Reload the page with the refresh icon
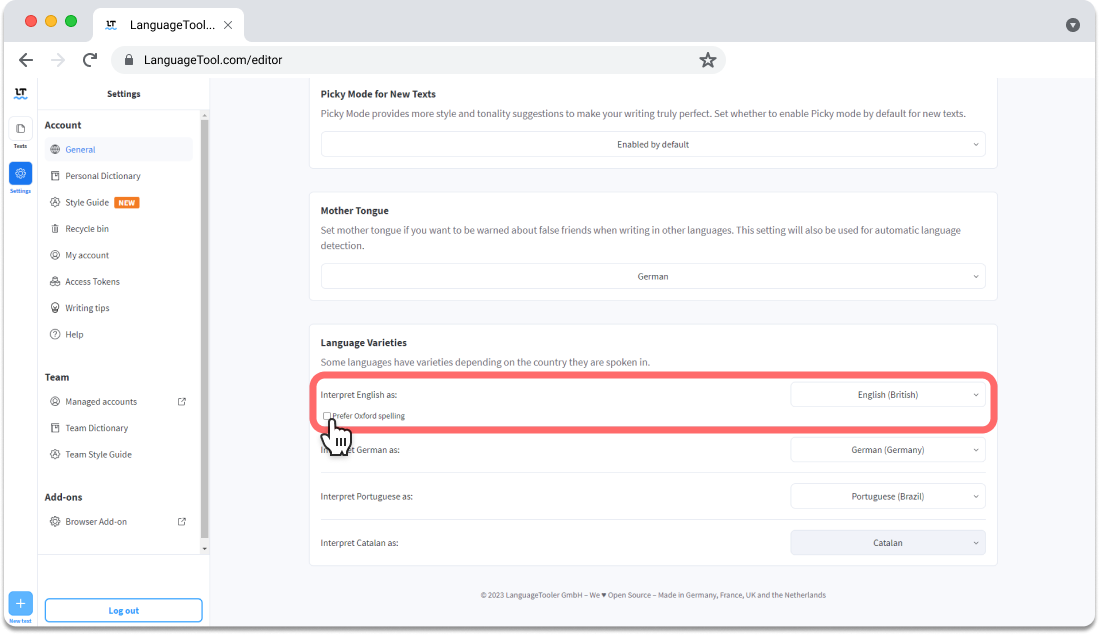 [x=90, y=60]
